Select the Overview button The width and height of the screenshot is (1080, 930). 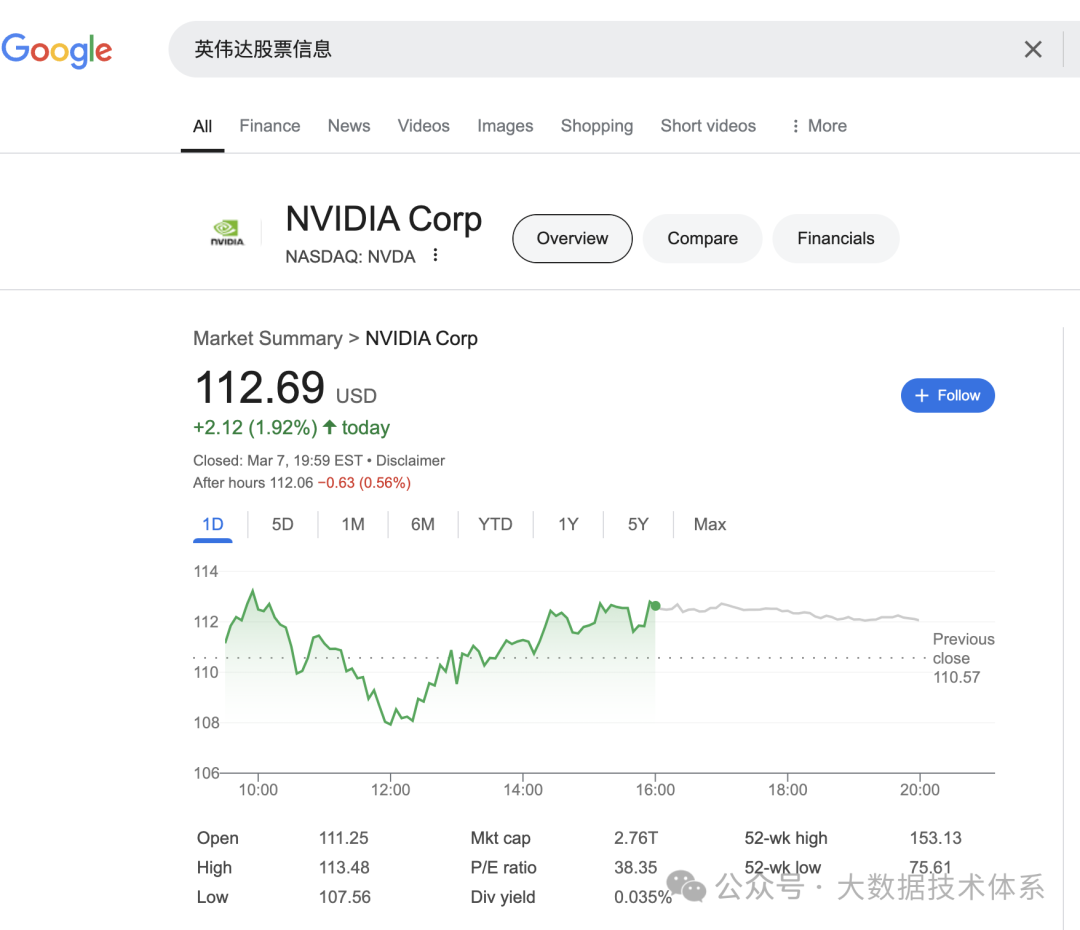point(572,238)
